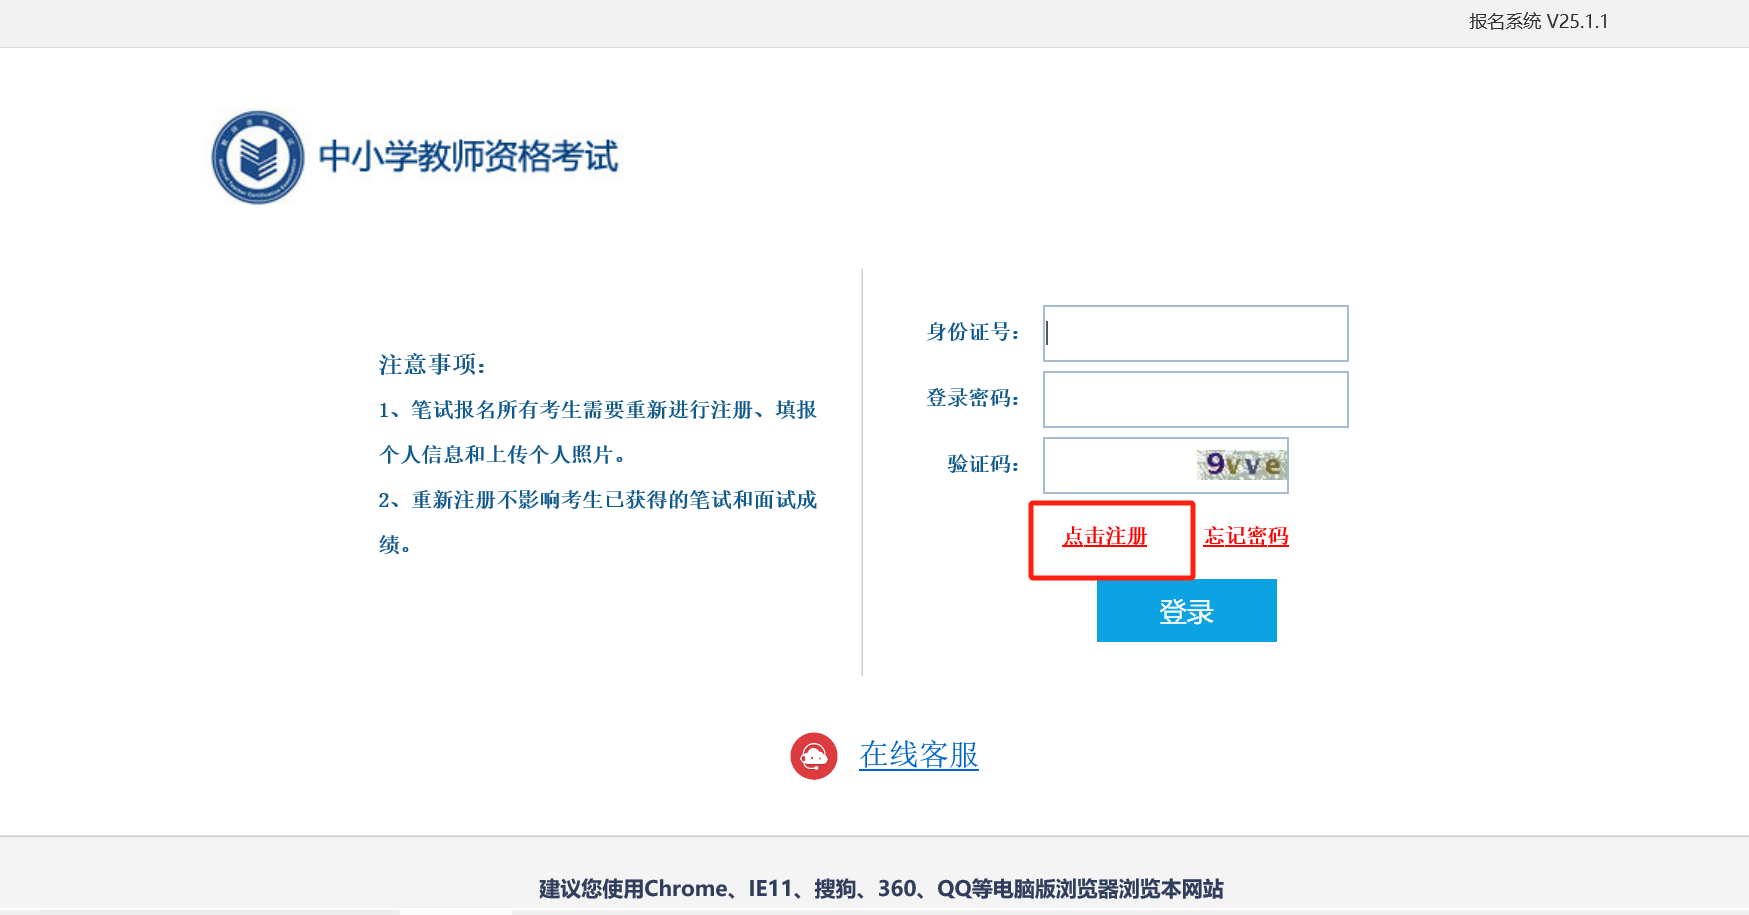Click the 中小学教师资格考试 site title
This screenshot has width=1749, height=915.
[468, 157]
